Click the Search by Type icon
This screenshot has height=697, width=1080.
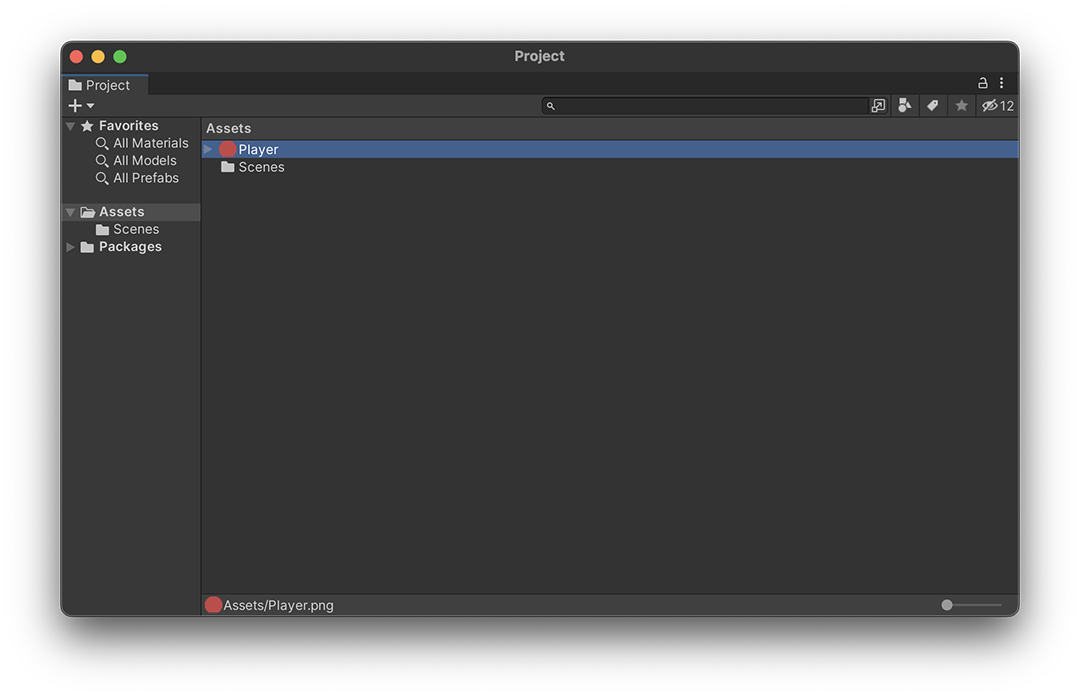pyautogui.click(x=904, y=105)
